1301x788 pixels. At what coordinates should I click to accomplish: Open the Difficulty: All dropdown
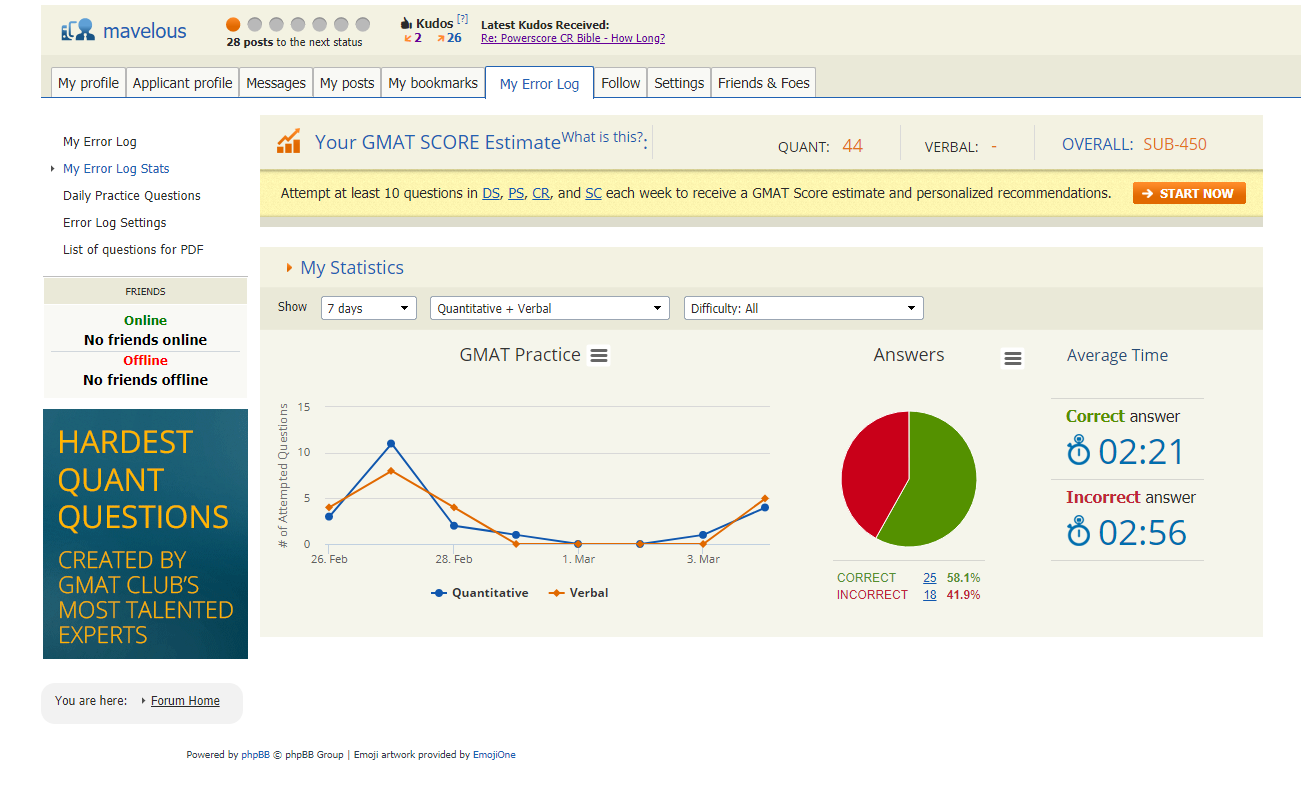tap(803, 308)
